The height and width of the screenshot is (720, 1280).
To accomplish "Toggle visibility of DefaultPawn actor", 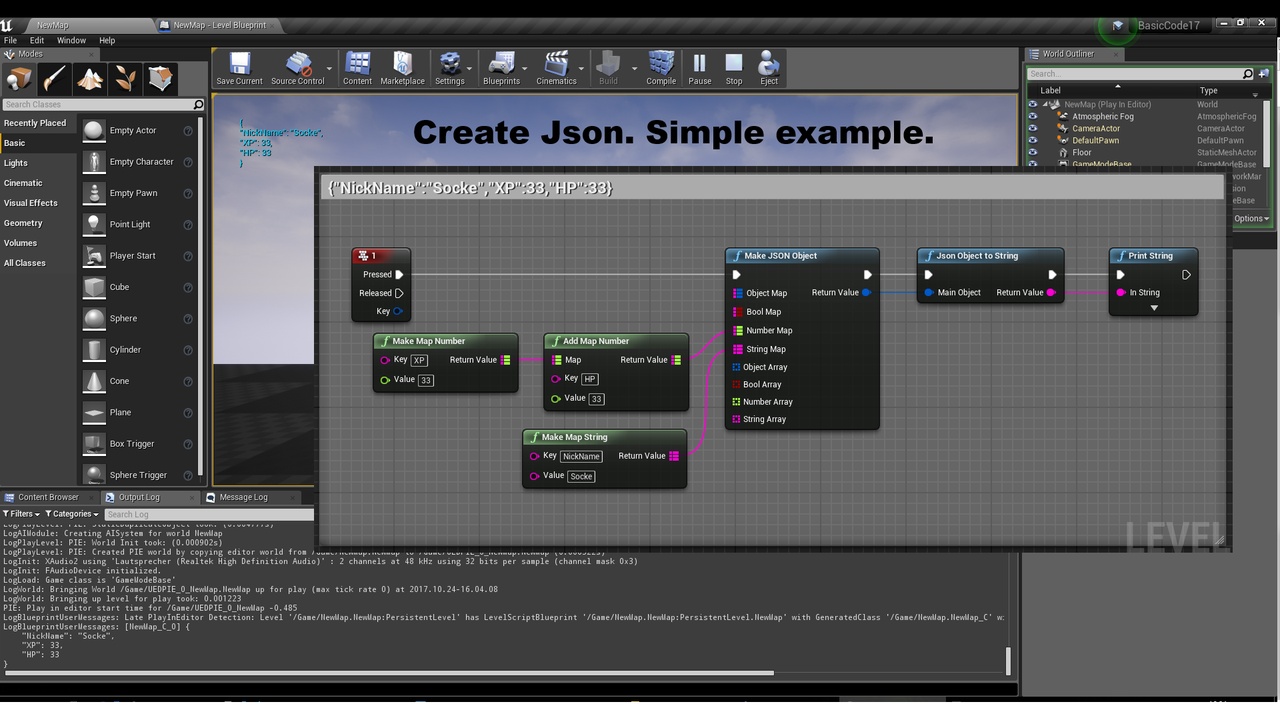I will [1033, 140].
